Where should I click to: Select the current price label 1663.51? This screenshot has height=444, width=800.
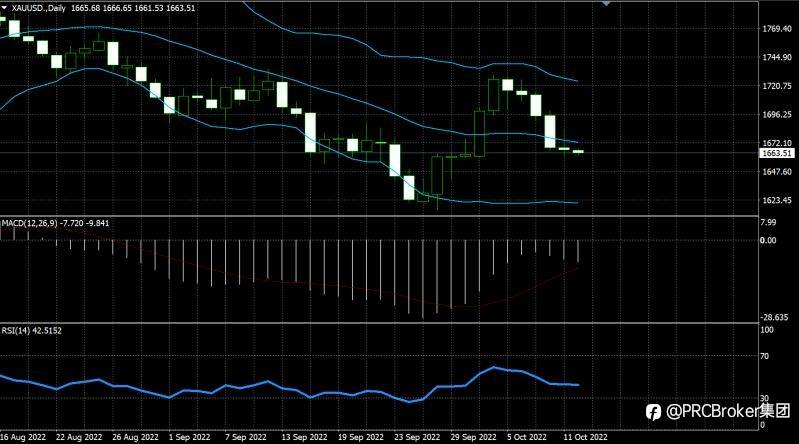(777, 153)
